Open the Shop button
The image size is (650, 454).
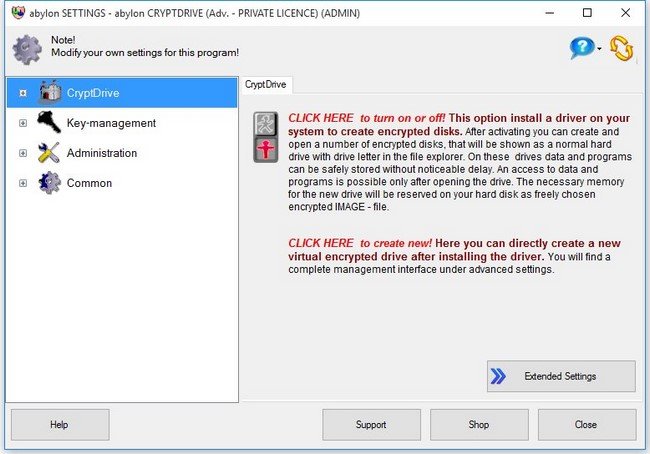tap(479, 425)
